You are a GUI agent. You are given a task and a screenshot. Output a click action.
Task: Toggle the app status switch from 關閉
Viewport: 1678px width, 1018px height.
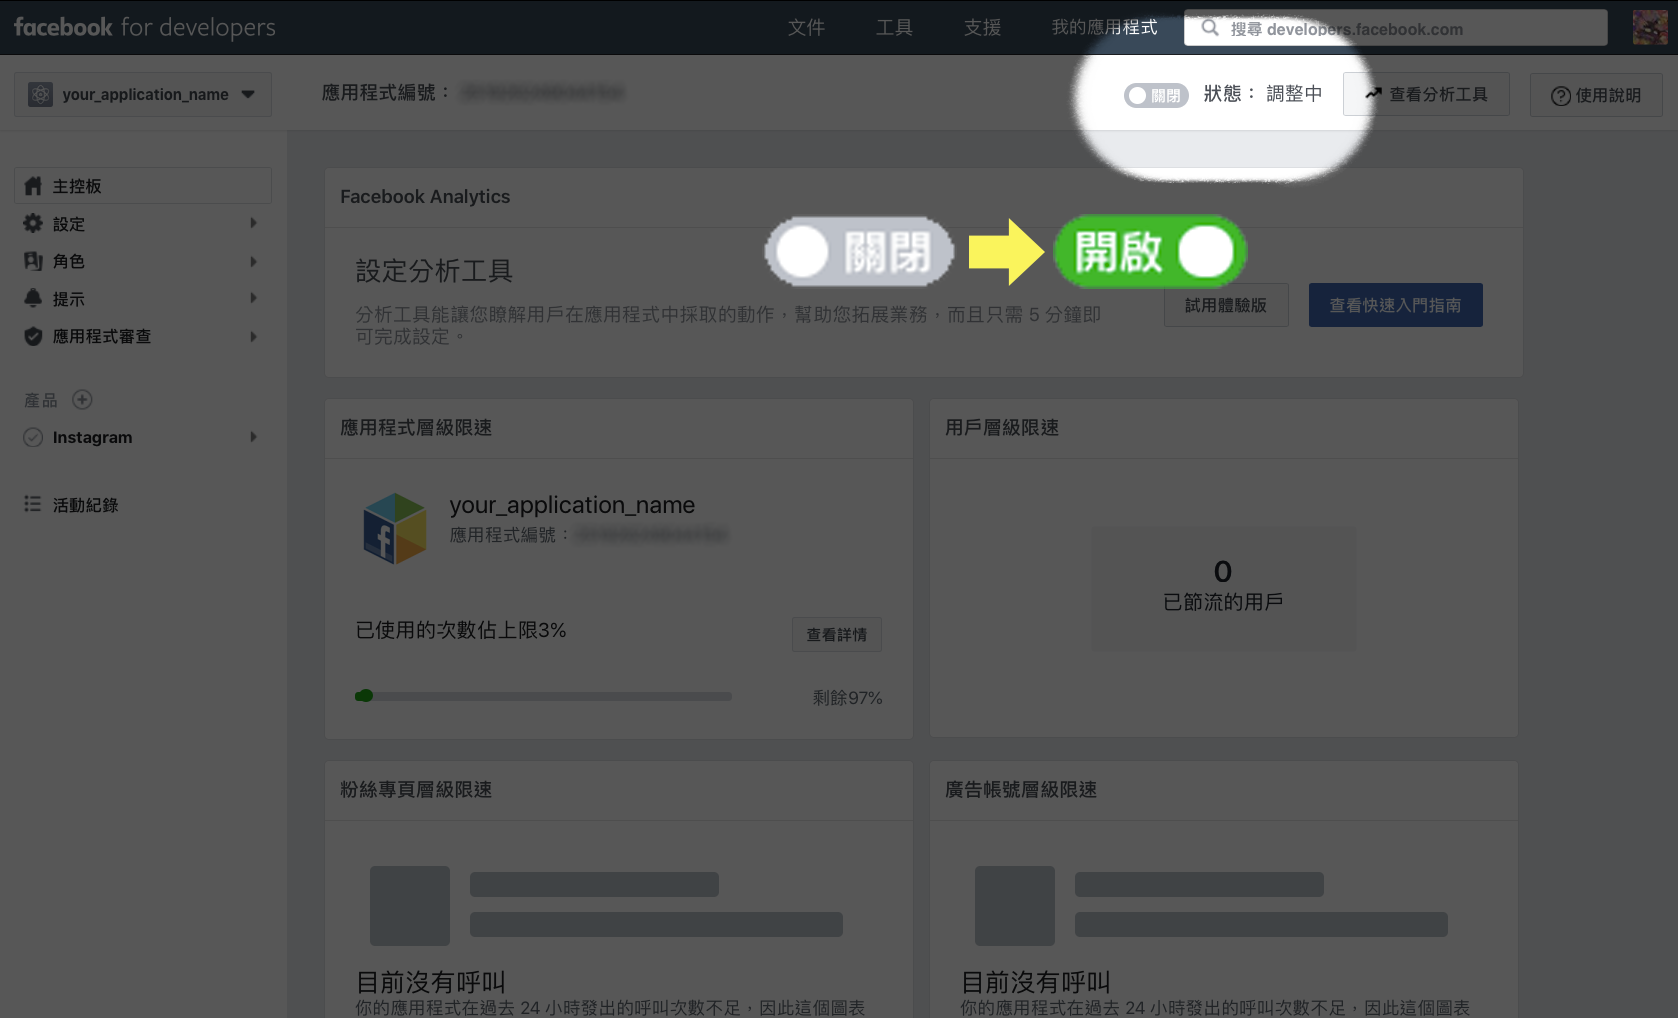1156,95
